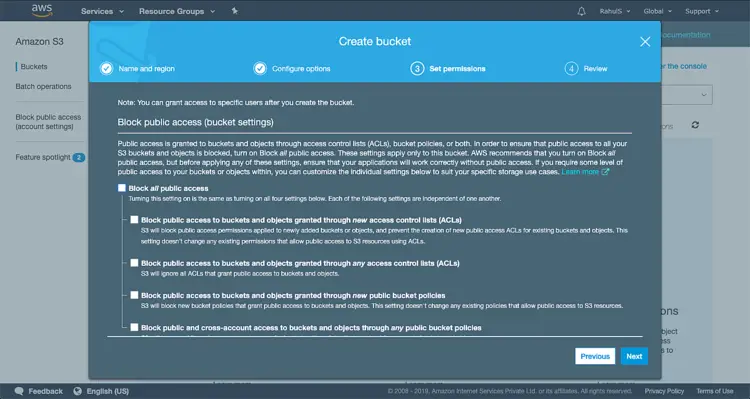Click the Configure options step checkmark
The image size is (750, 399).
(x=260, y=68)
